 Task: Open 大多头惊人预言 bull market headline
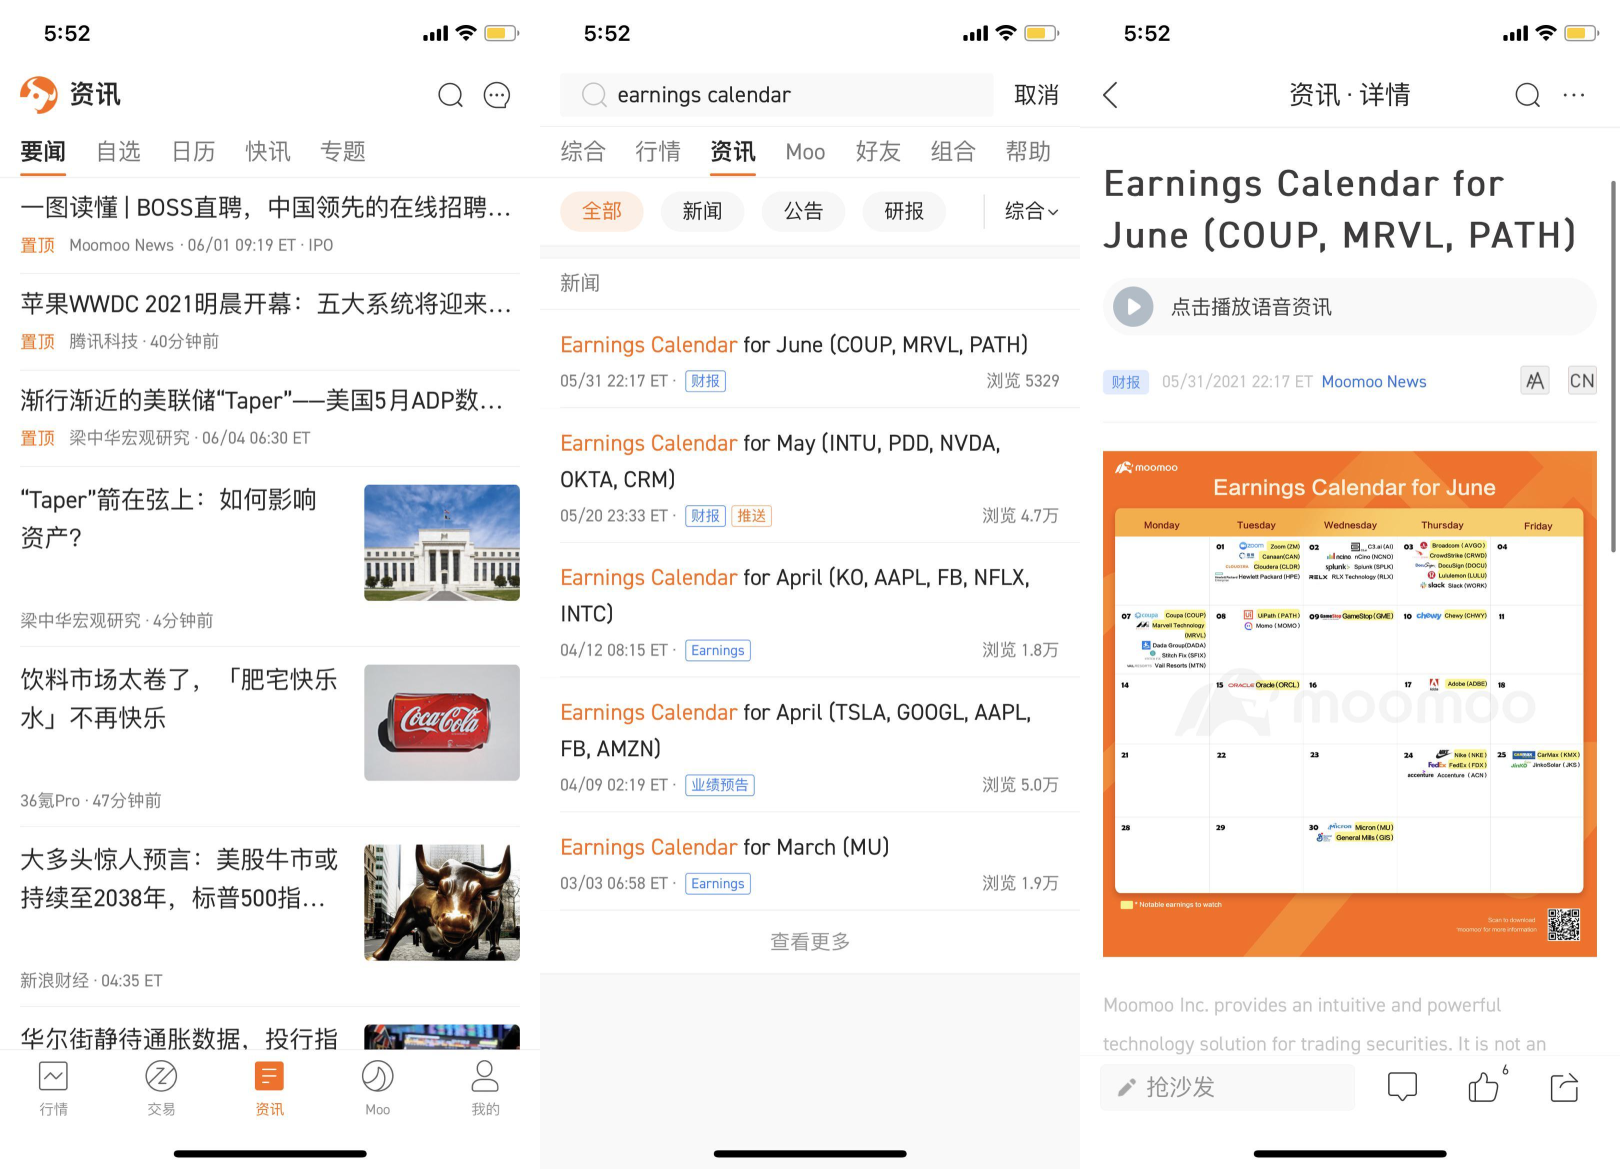pos(180,878)
